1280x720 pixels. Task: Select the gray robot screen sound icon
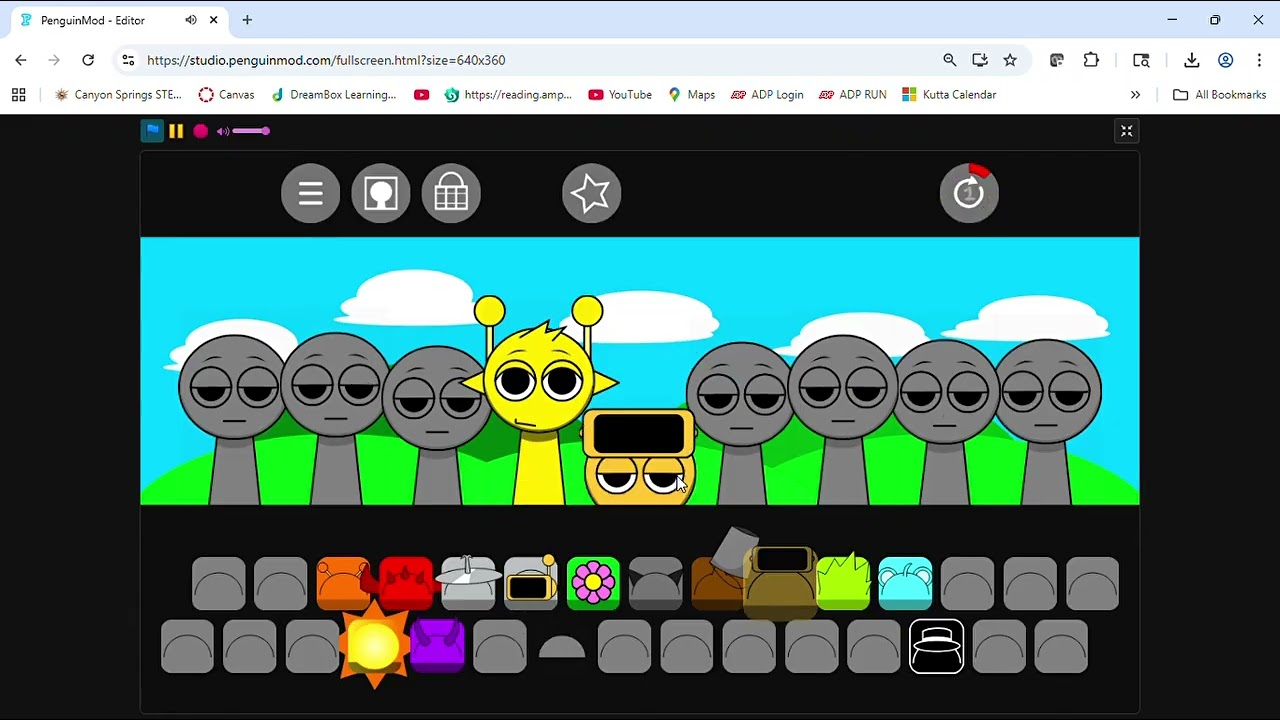point(530,584)
